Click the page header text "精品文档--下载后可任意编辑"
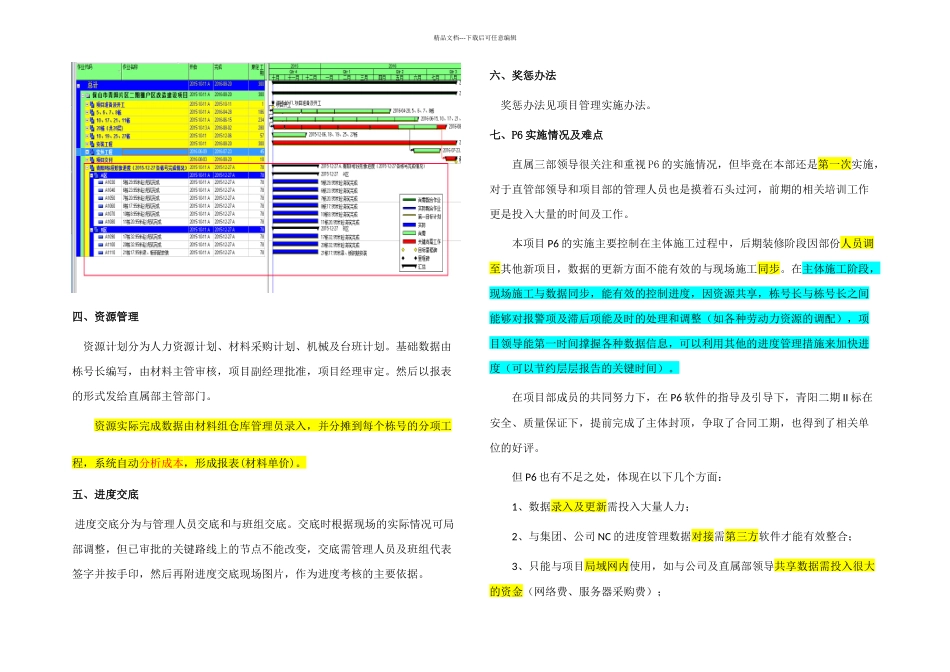The image size is (950, 672). 475,38
